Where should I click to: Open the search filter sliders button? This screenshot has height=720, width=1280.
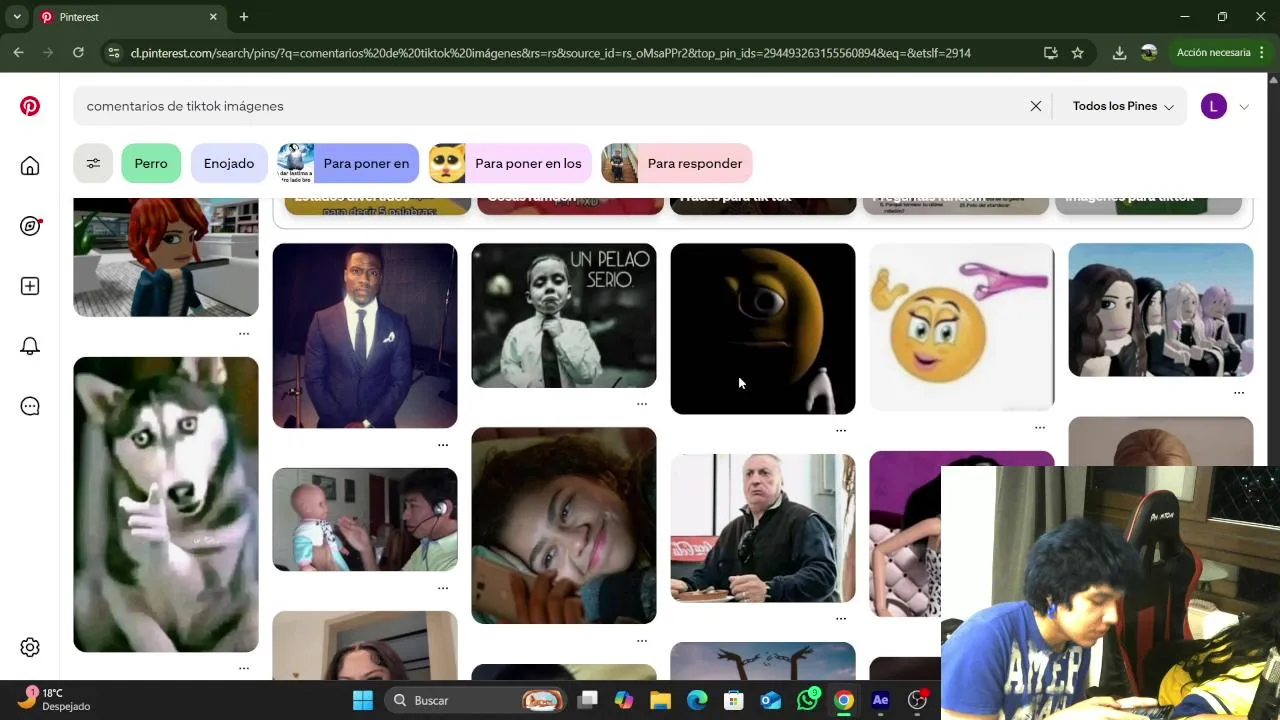point(93,163)
